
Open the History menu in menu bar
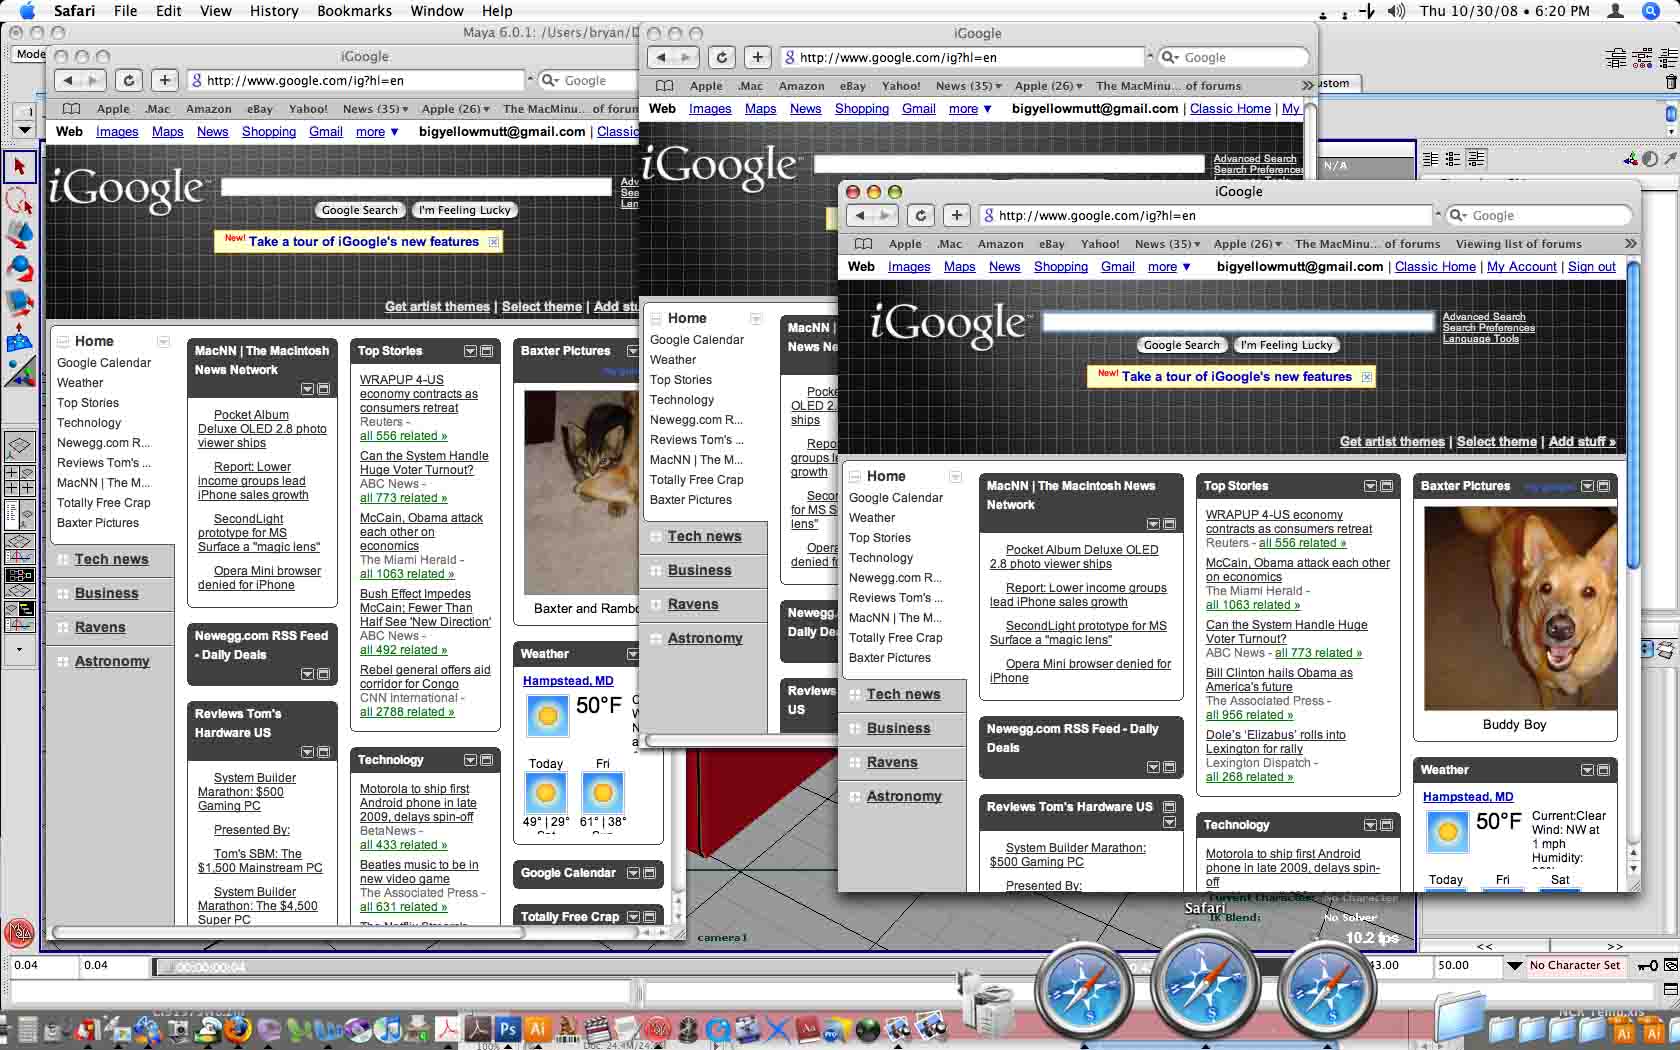pos(274,11)
